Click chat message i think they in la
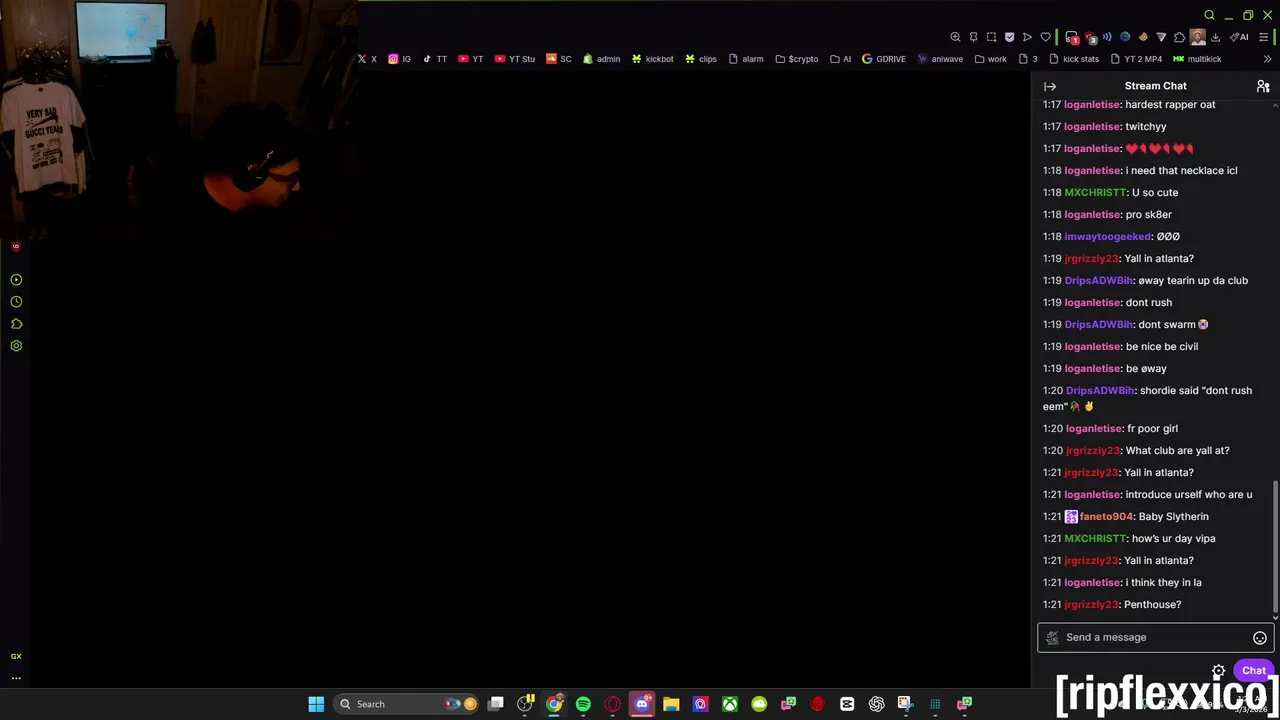Image resolution: width=1280 pixels, height=720 pixels. 1163,583
